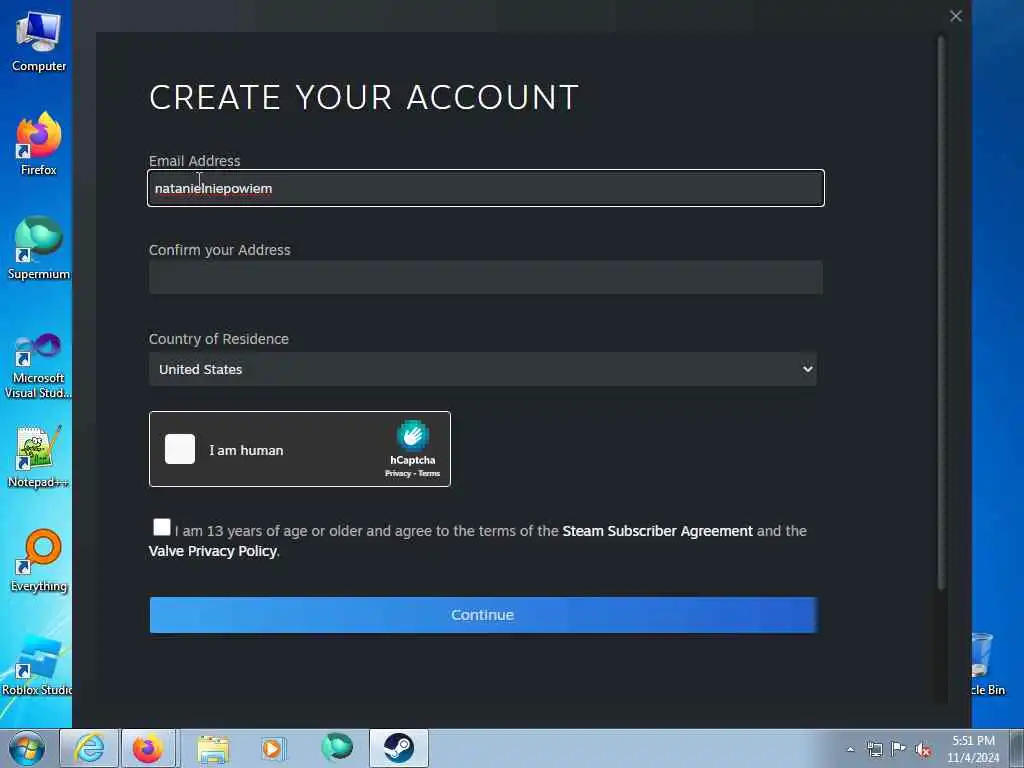The width and height of the screenshot is (1024, 768).
Task: Tick the 13 years age agreement checkbox
Action: (161, 527)
